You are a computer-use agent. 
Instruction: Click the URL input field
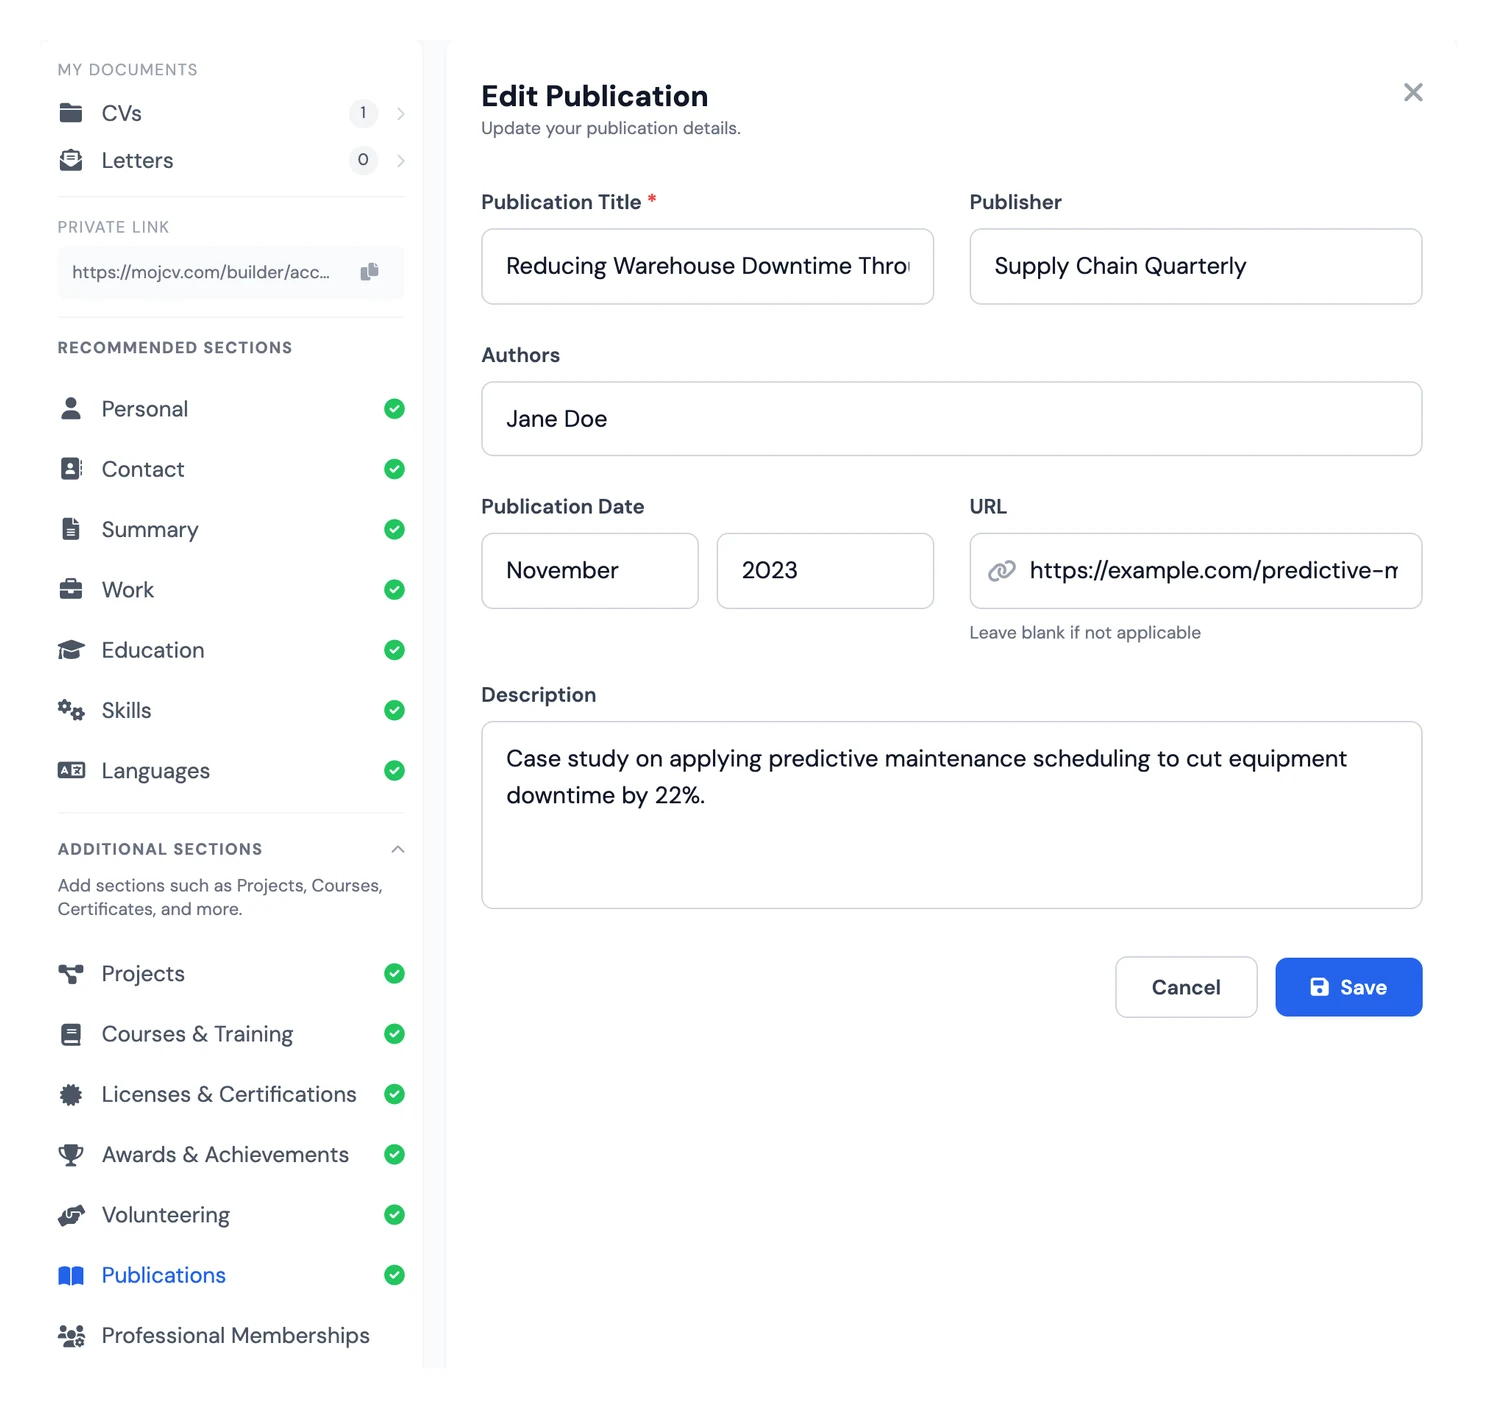click(1195, 570)
